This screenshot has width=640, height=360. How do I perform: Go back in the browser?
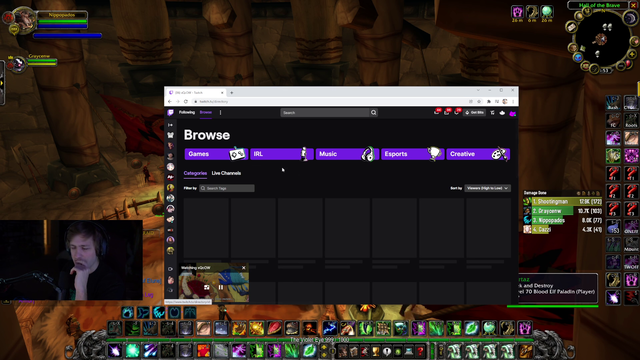[170, 102]
